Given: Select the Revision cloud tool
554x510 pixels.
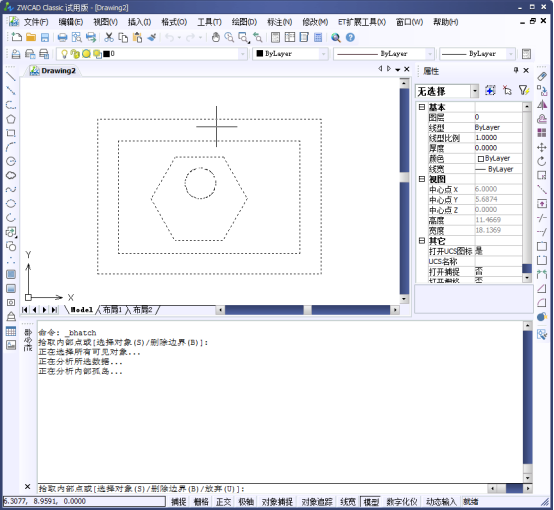Looking at the screenshot, I should pos(11,175).
